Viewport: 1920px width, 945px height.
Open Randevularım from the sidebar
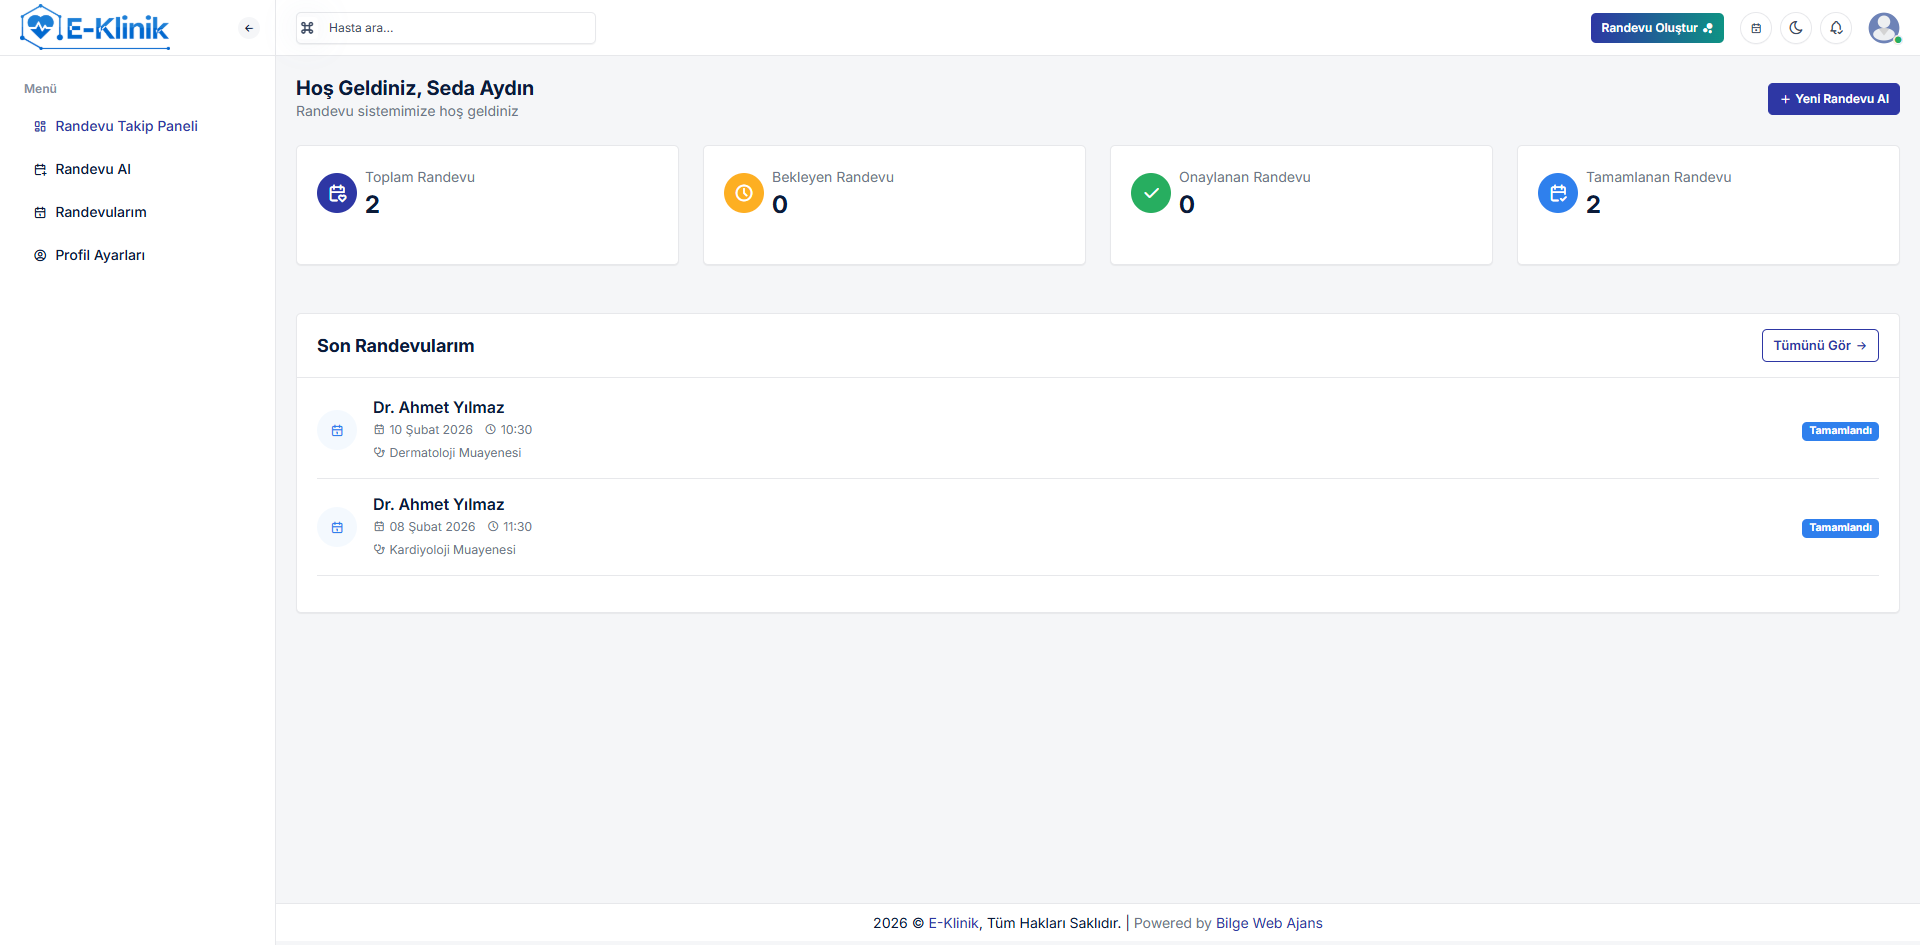(x=101, y=212)
